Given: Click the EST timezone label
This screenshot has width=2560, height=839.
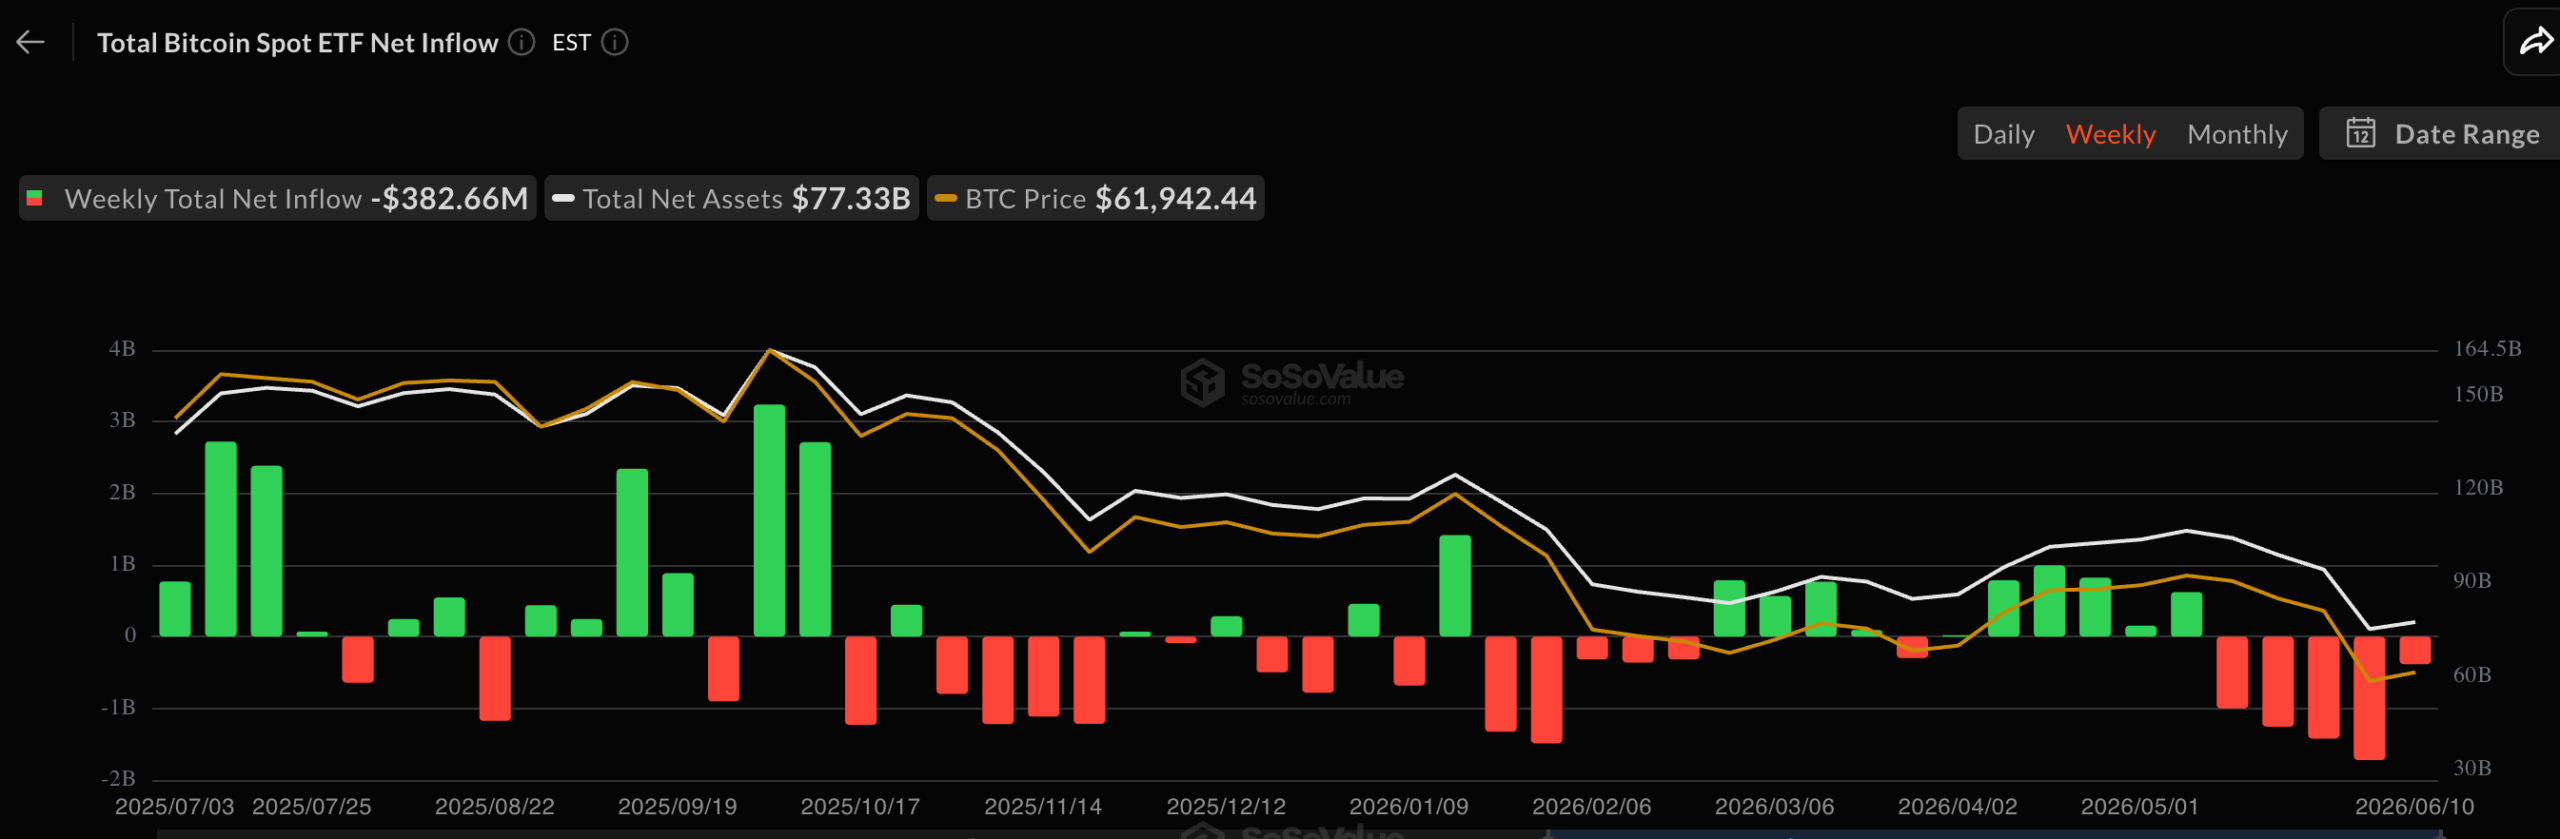Looking at the screenshot, I should (x=571, y=42).
